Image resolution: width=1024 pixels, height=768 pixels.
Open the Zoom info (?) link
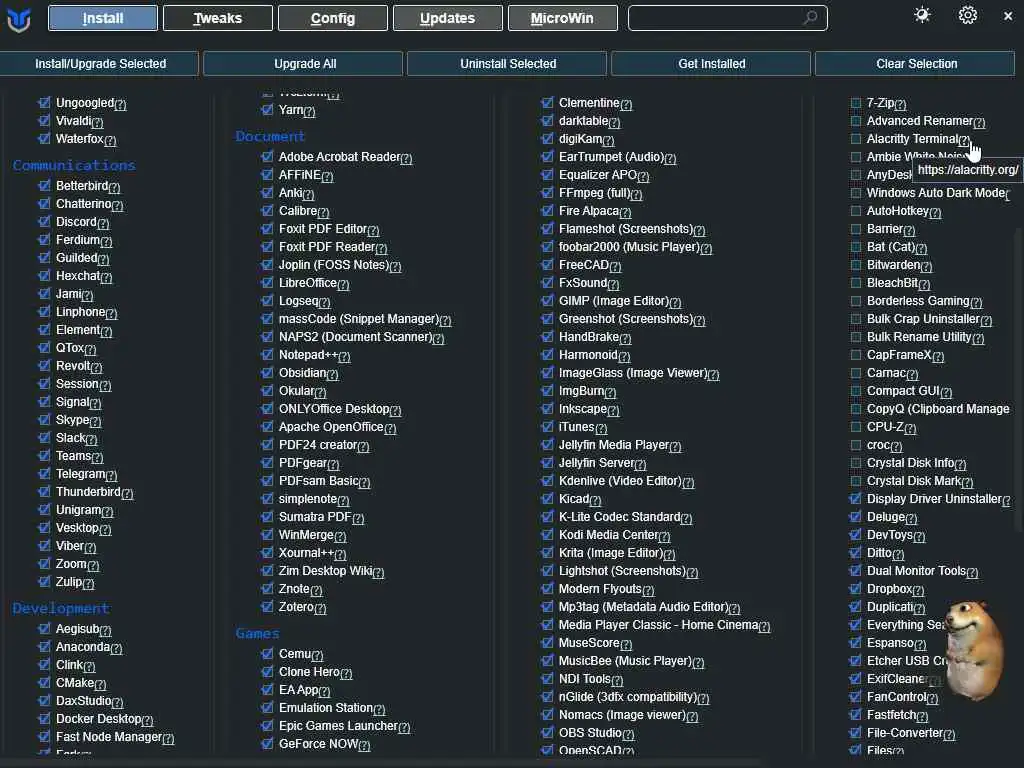[x=93, y=566]
